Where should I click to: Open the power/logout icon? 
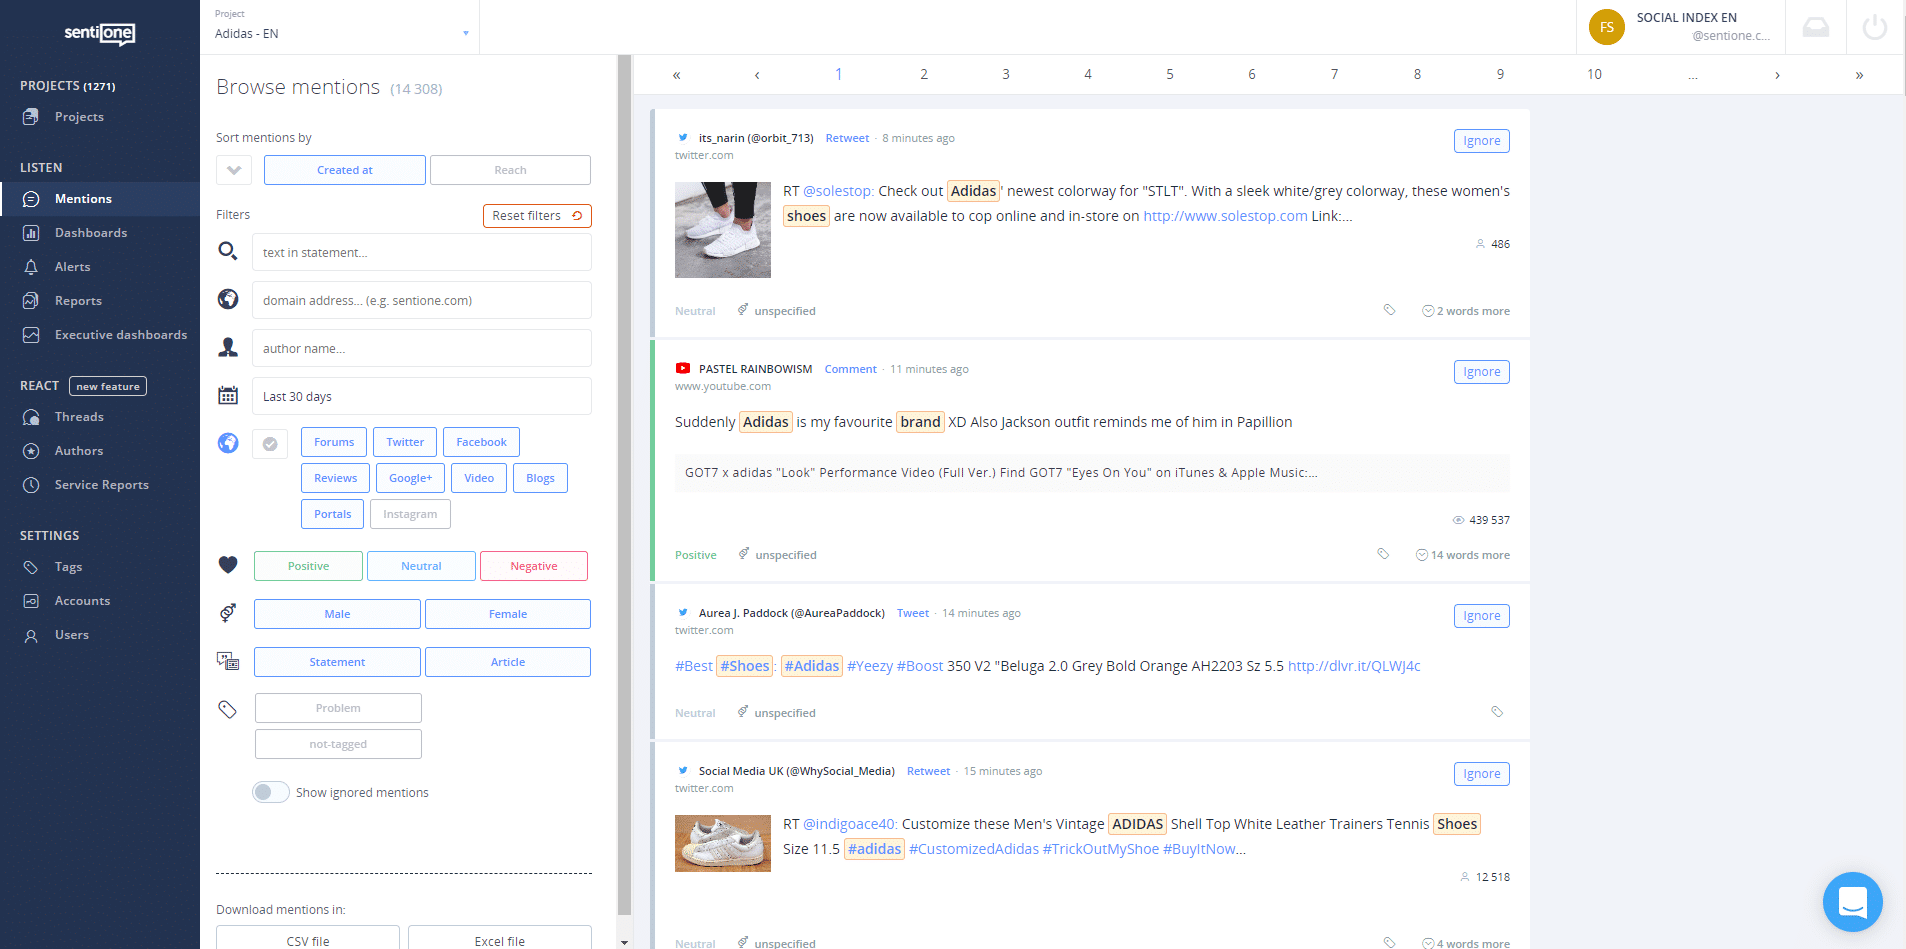pyautogui.click(x=1874, y=27)
